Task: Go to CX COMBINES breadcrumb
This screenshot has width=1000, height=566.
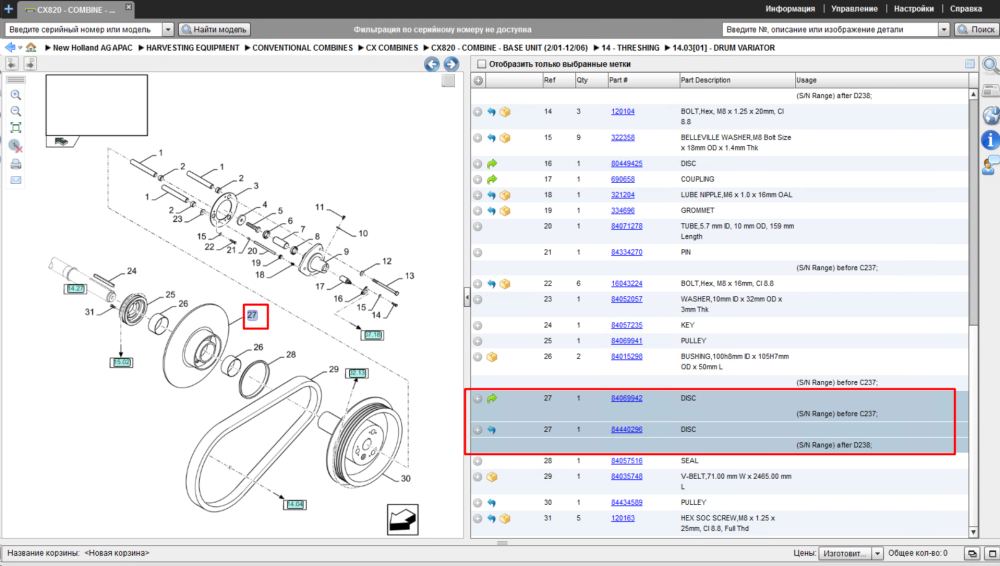Action: (392, 48)
